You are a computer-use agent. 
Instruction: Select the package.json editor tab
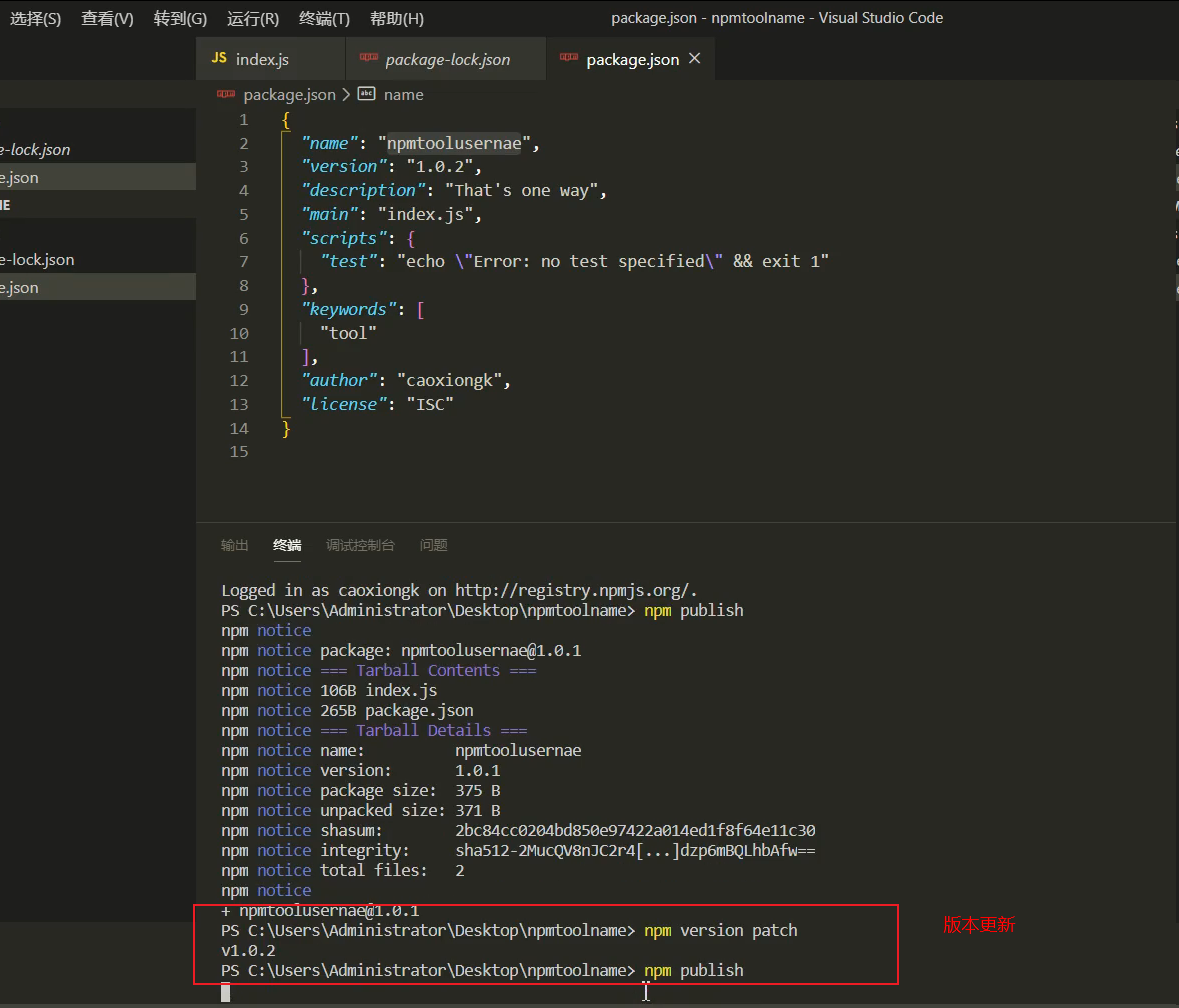[x=632, y=59]
